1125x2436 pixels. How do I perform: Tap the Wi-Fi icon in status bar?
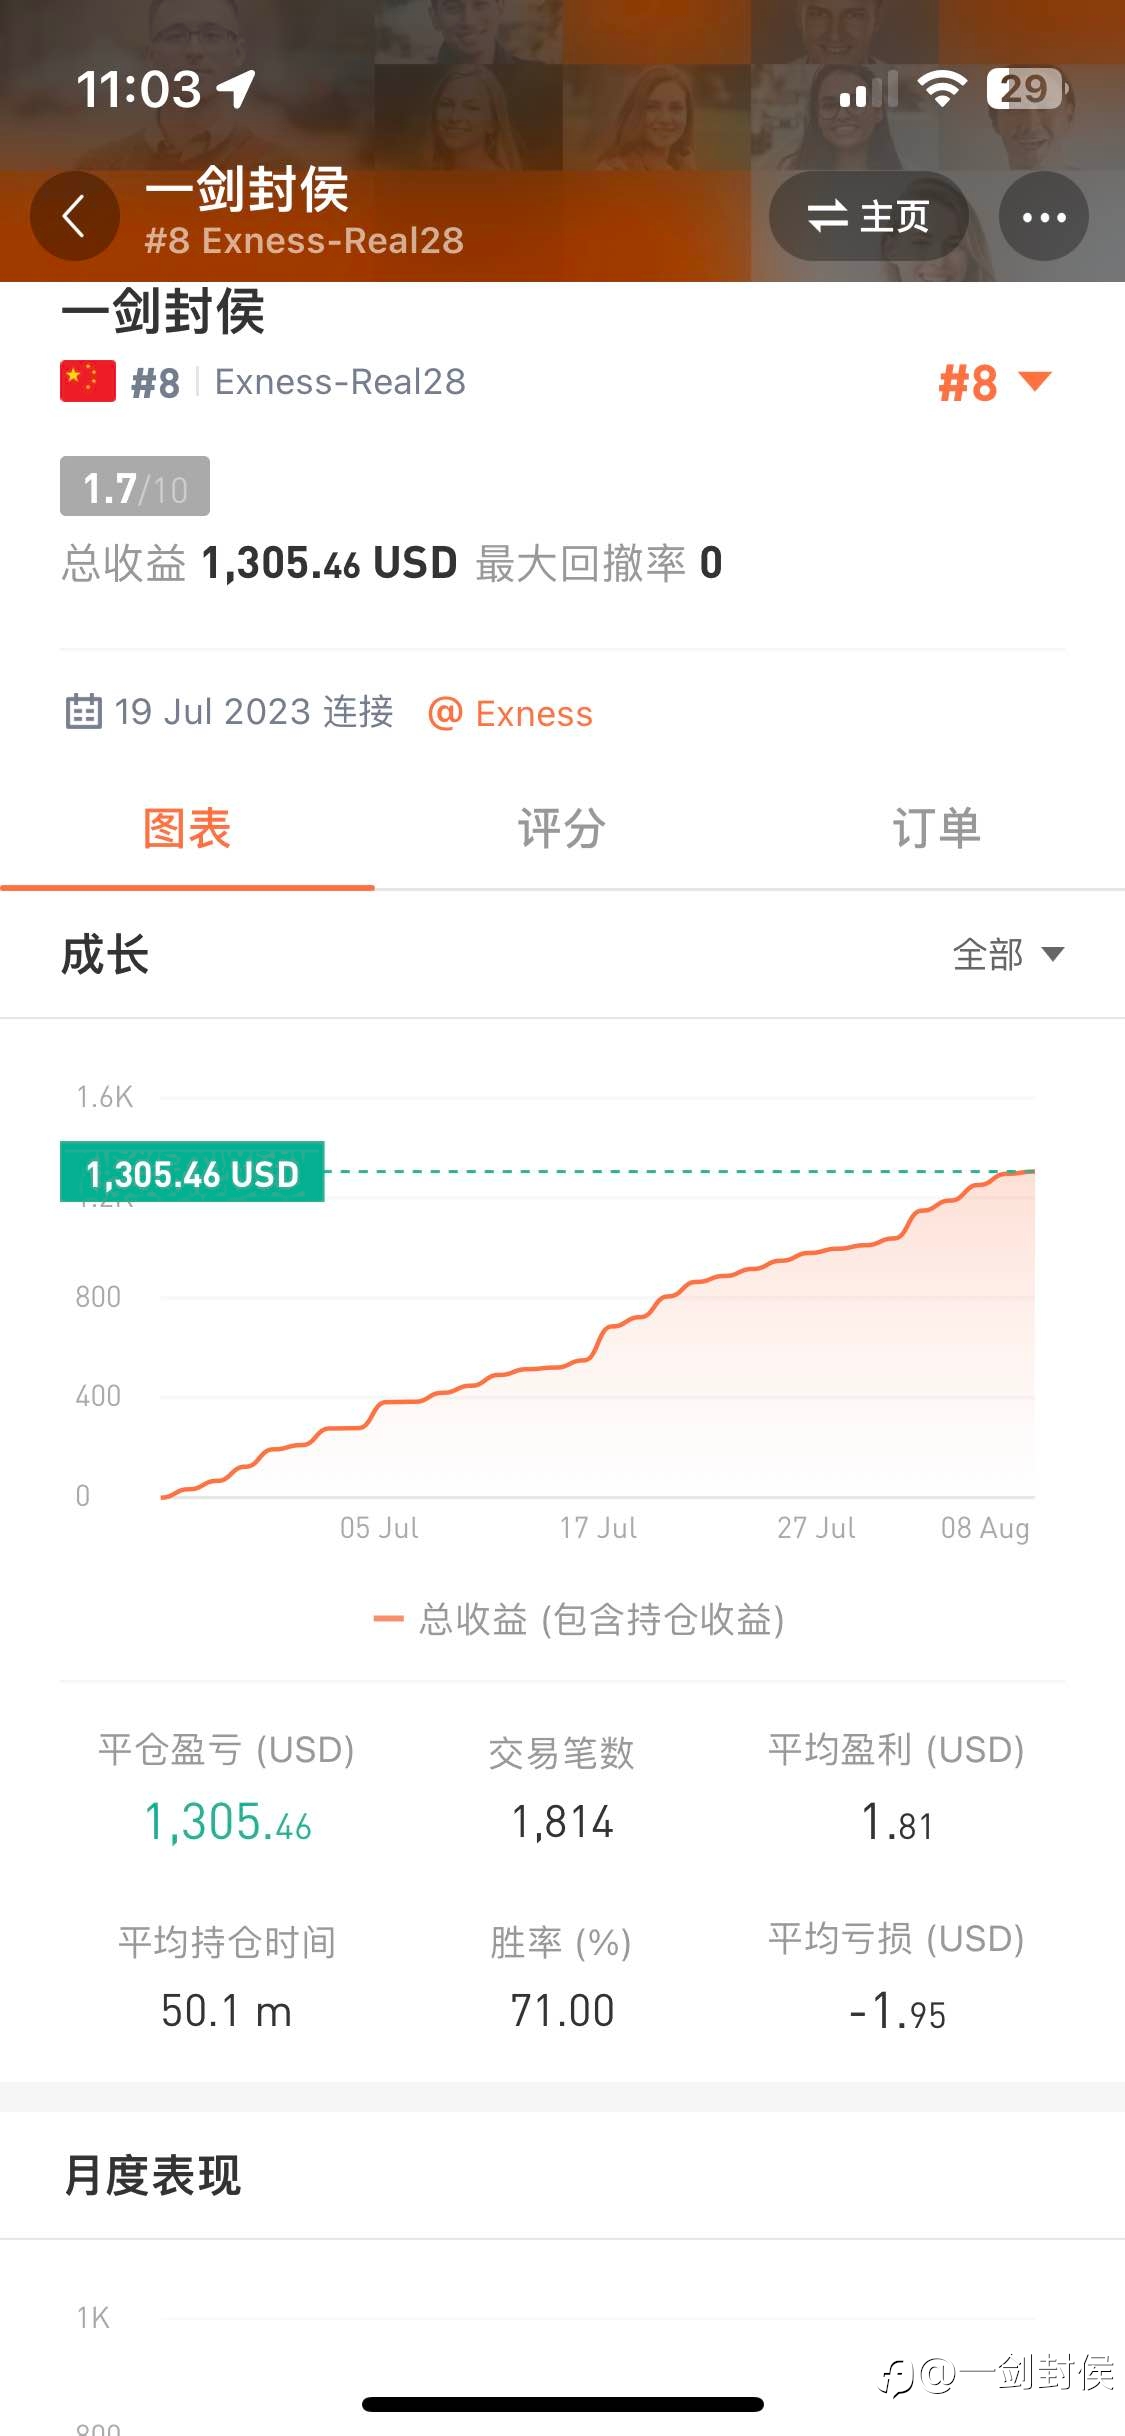pos(942,90)
